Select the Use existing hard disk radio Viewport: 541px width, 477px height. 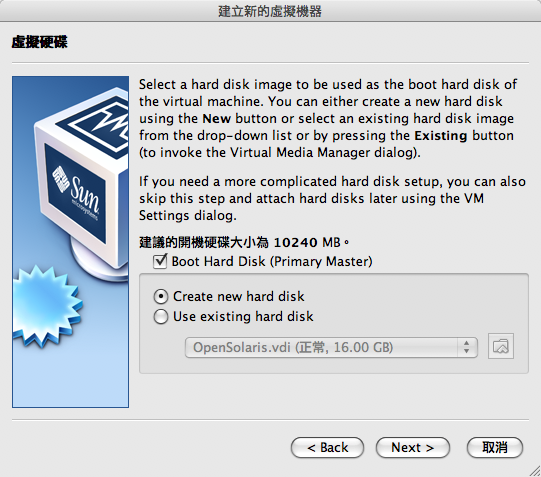(x=161, y=317)
